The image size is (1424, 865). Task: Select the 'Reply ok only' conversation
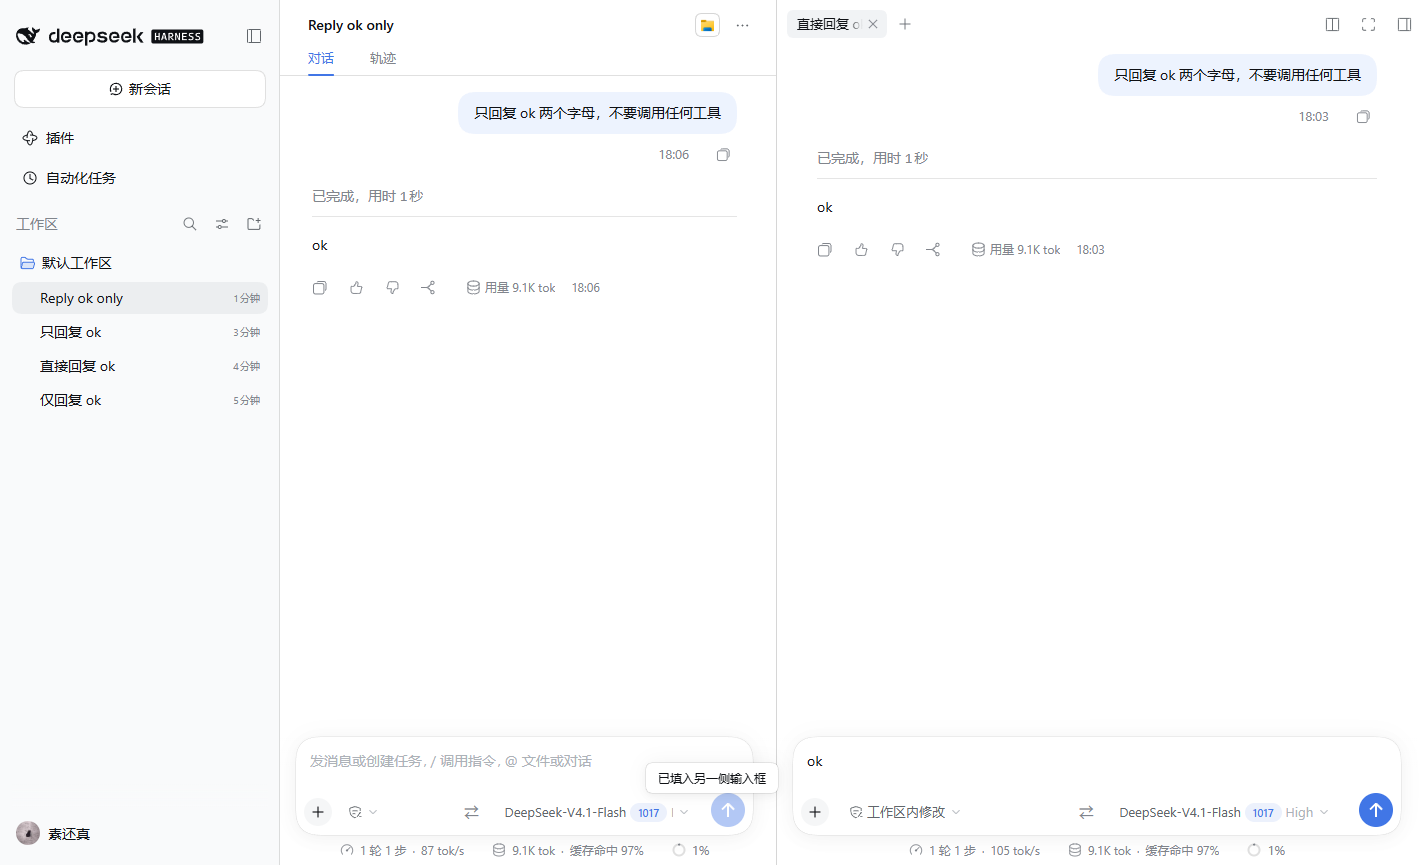(140, 298)
